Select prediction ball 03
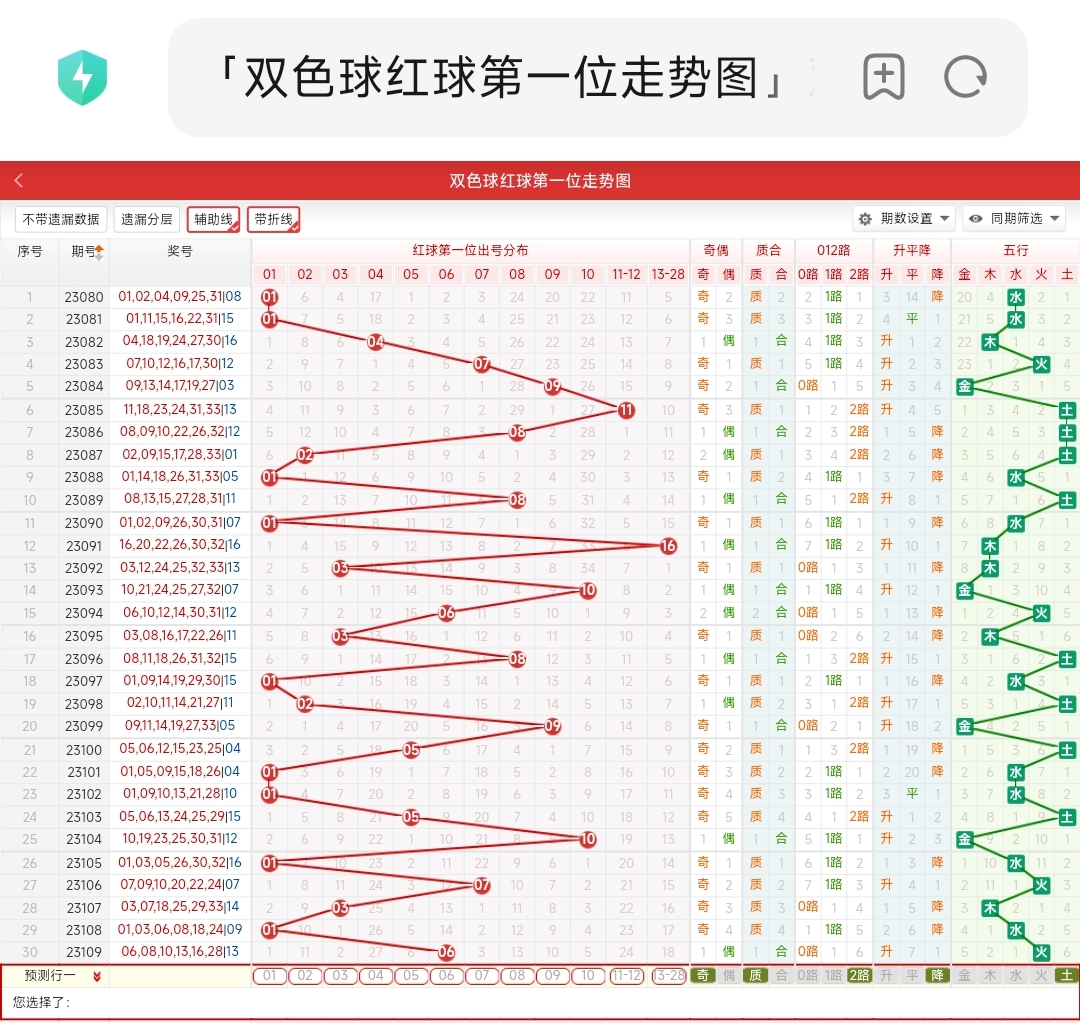 [340, 975]
